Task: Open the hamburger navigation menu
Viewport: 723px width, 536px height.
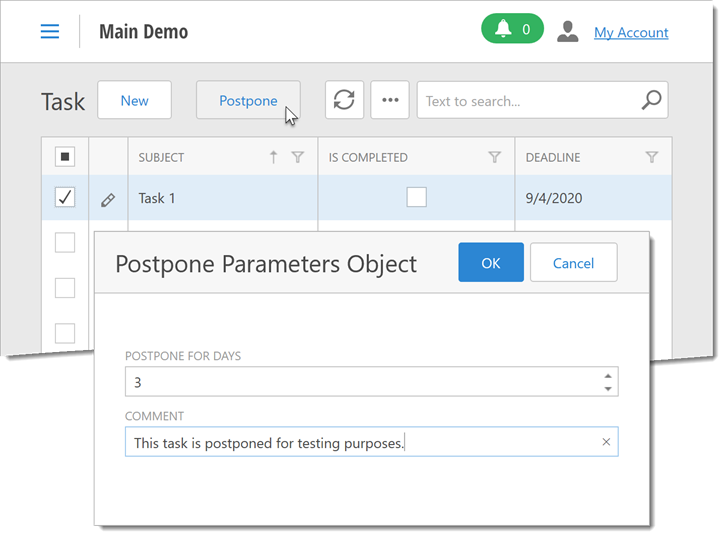Action: pyautogui.click(x=50, y=31)
